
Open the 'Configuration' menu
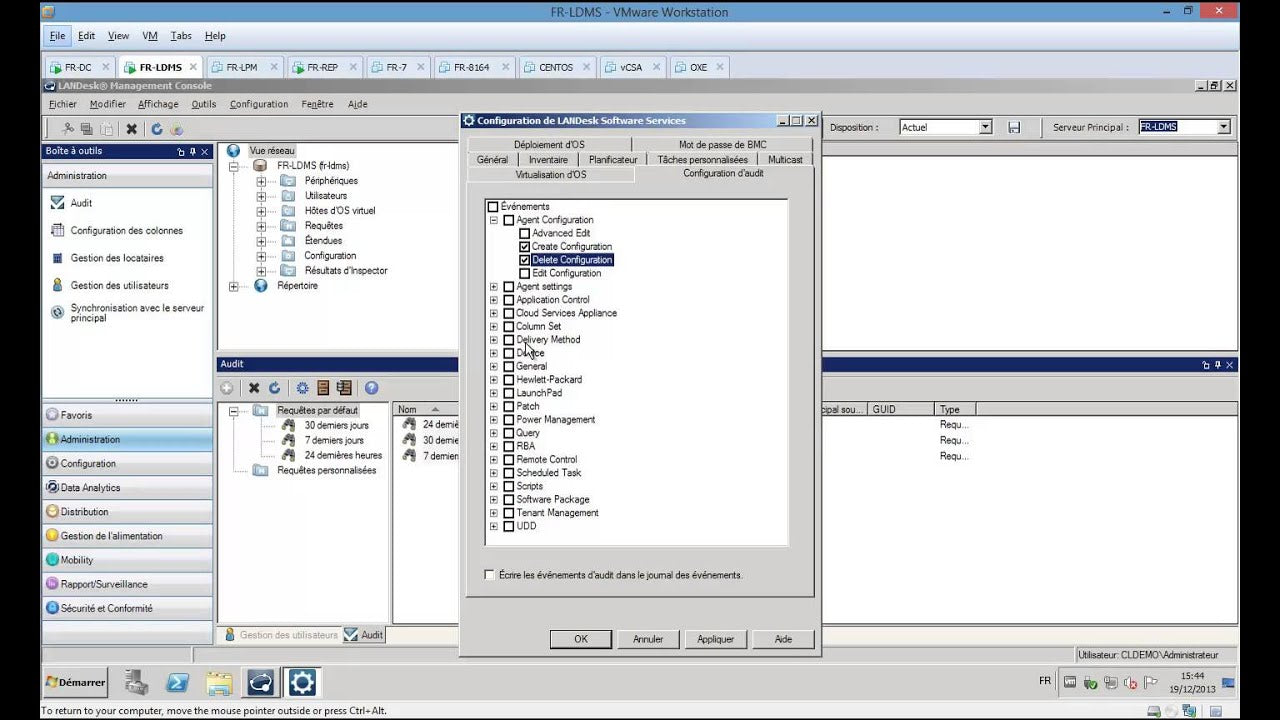coord(258,103)
